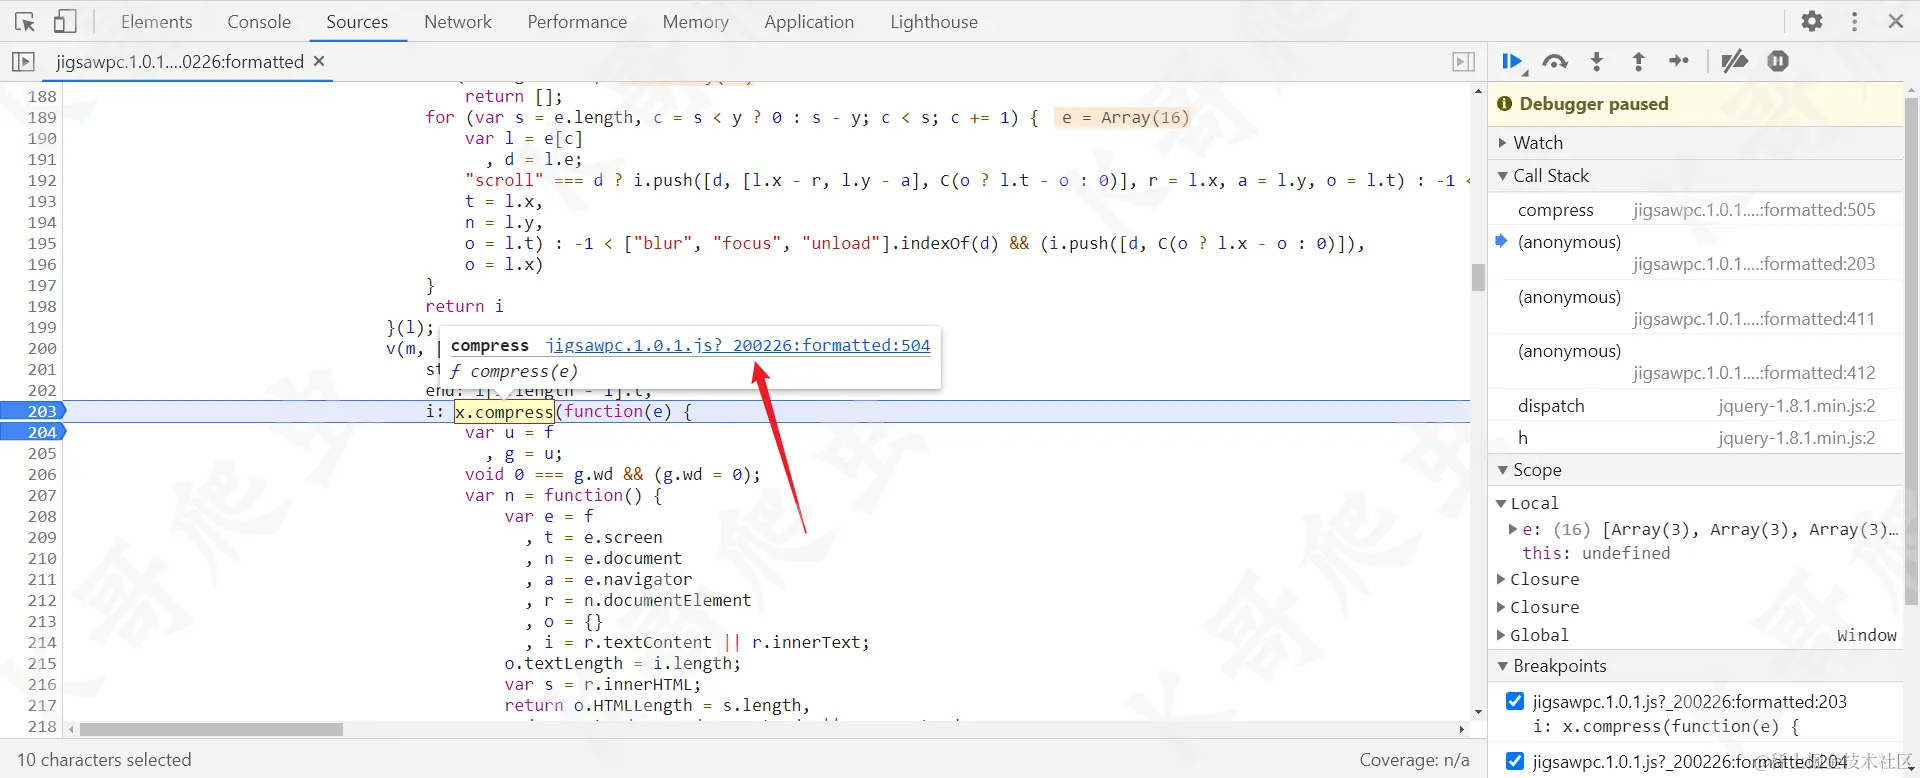Select anonymous frame at formatted:203
Viewport: 1920px width, 778px height.
pyautogui.click(x=1696, y=253)
